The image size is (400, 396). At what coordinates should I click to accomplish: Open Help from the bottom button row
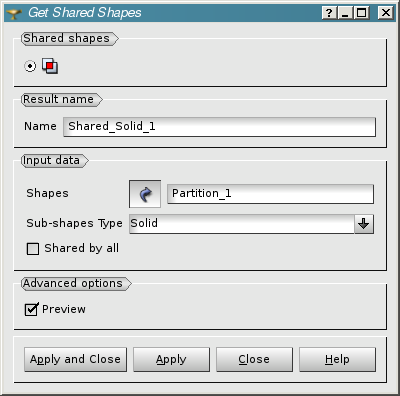coord(337,359)
